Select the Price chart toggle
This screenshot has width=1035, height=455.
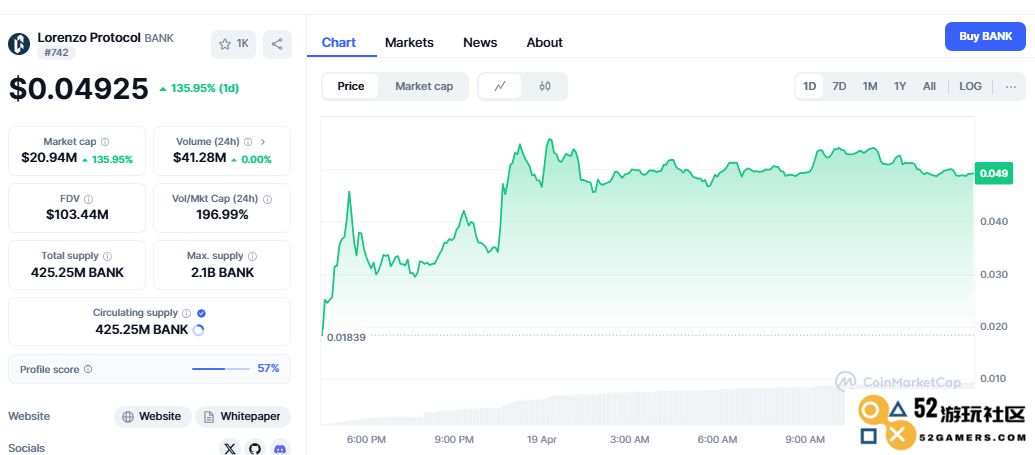351,86
